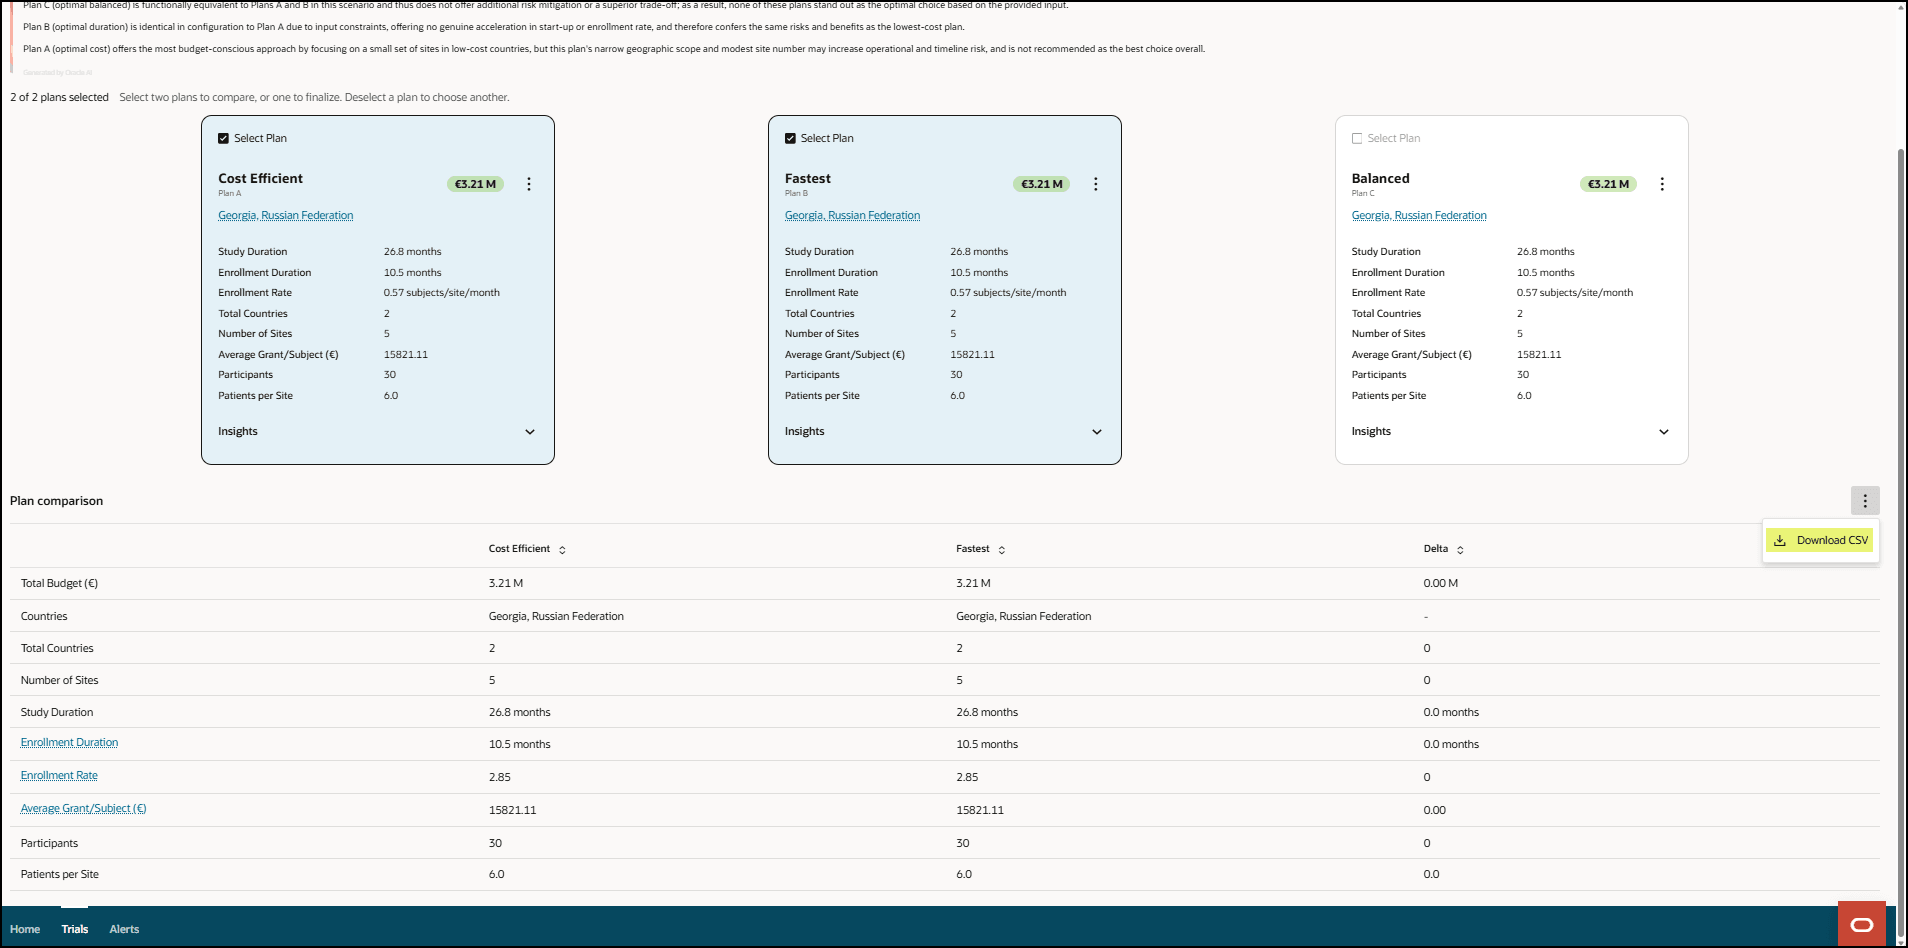Choose Download CSV from the menu
Screen dimensions: 1908x948
[x=1820, y=540]
